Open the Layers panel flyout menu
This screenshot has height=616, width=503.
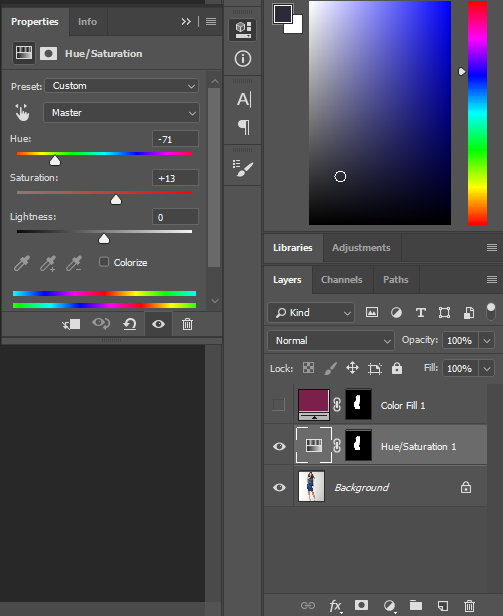[492, 279]
